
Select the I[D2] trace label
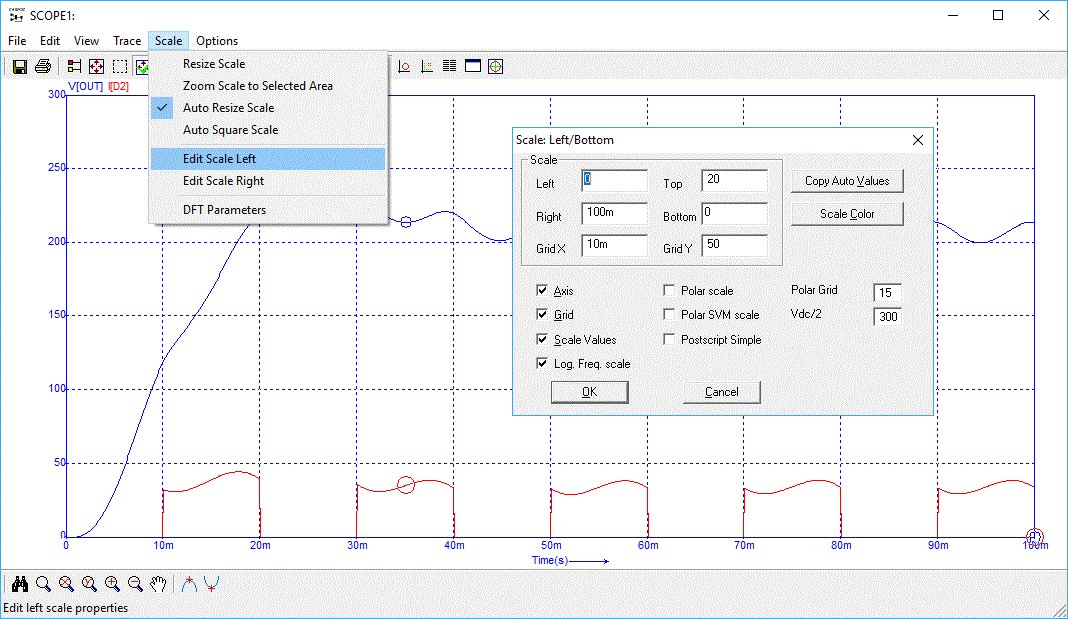coord(119,86)
